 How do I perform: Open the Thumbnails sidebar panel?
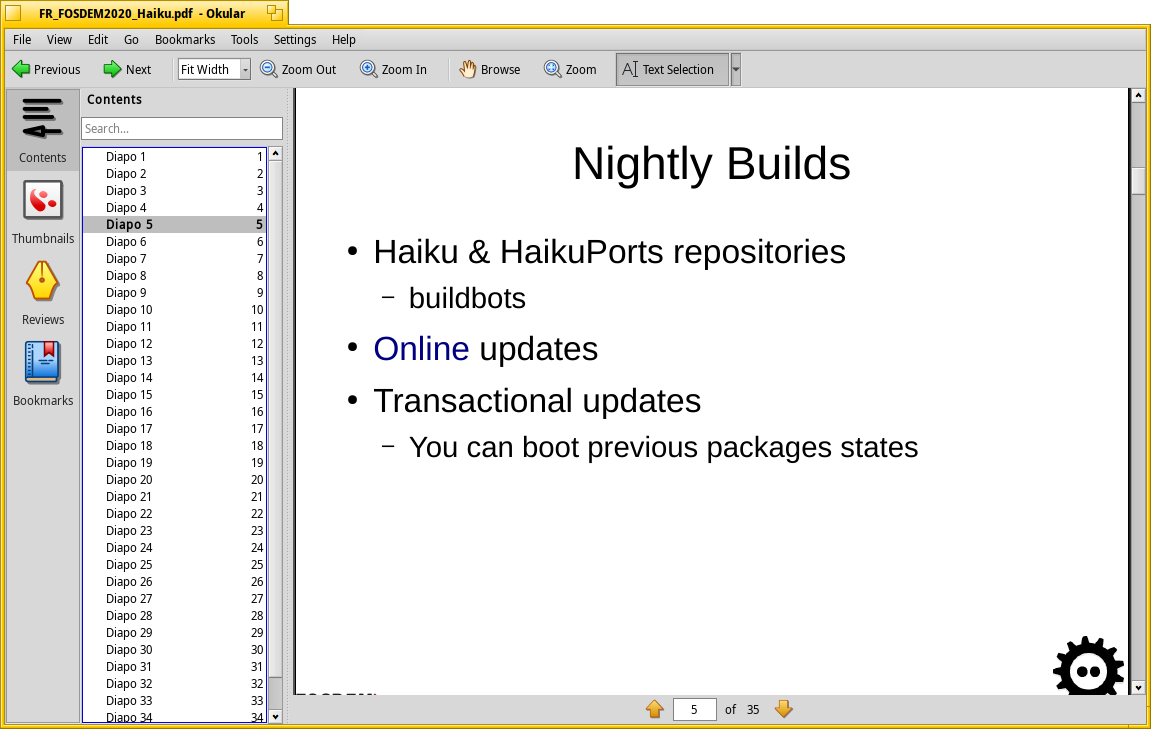click(43, 212)
